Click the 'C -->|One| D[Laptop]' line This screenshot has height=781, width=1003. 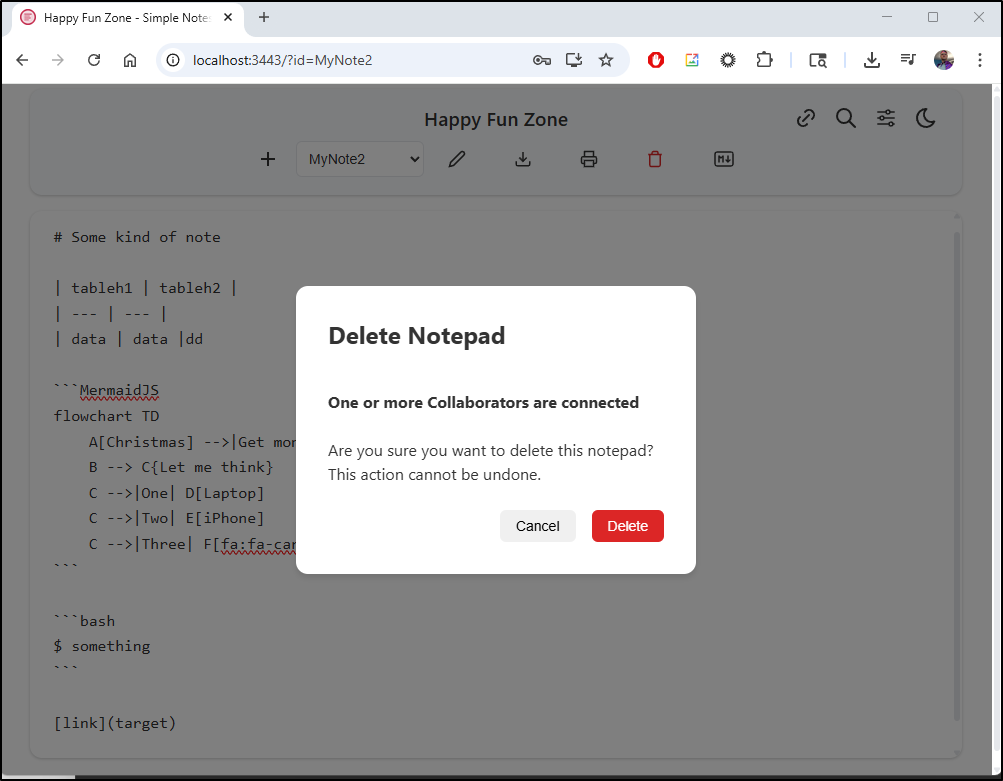click(176, 493)
